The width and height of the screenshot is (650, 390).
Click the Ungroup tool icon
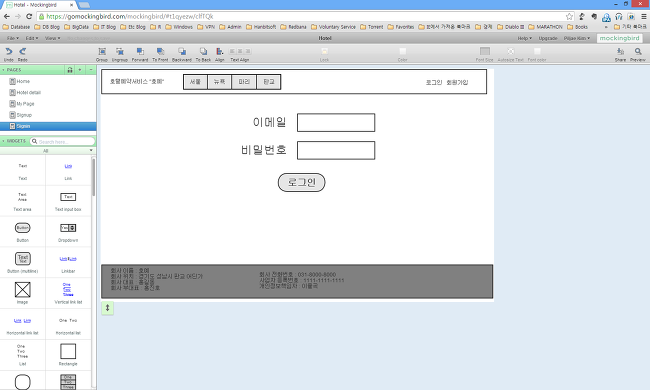coord(120,51)
